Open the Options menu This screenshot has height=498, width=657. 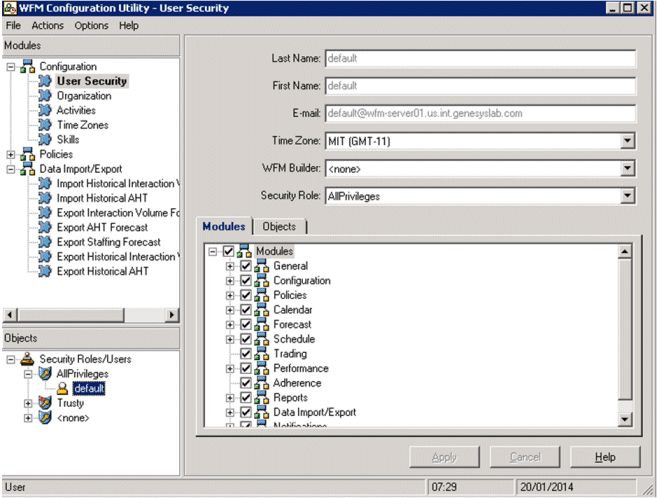coord(91,25)
